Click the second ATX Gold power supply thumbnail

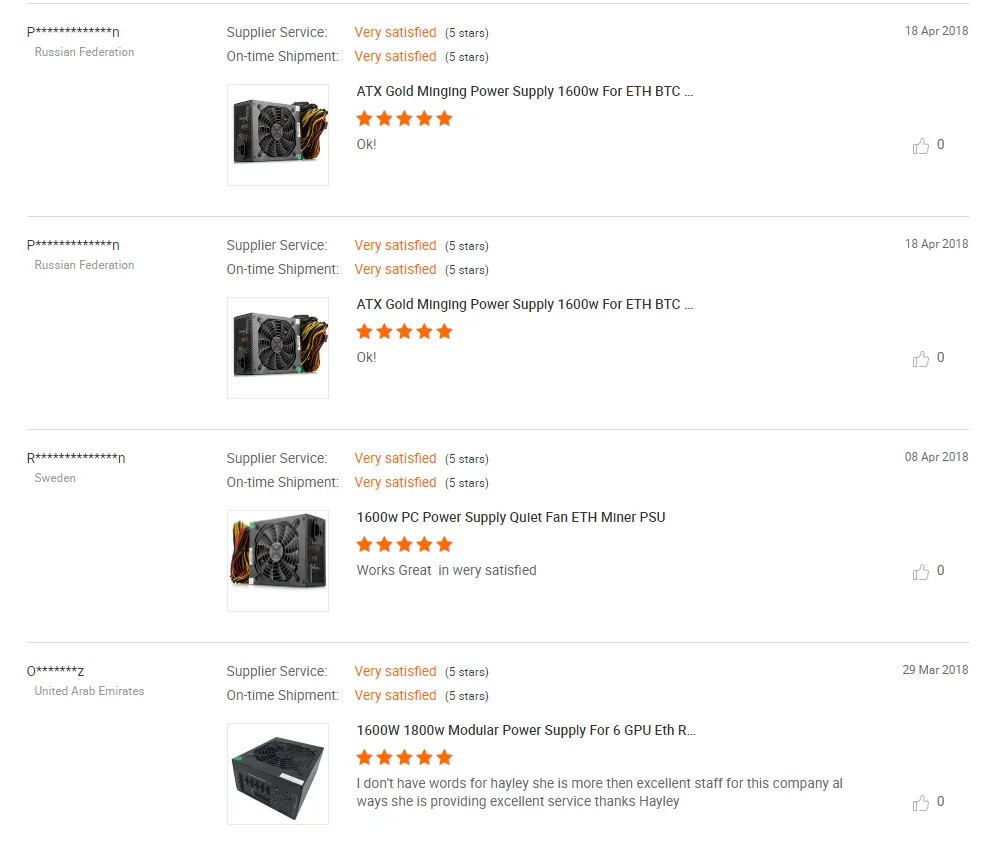click(x=278, y=348)
